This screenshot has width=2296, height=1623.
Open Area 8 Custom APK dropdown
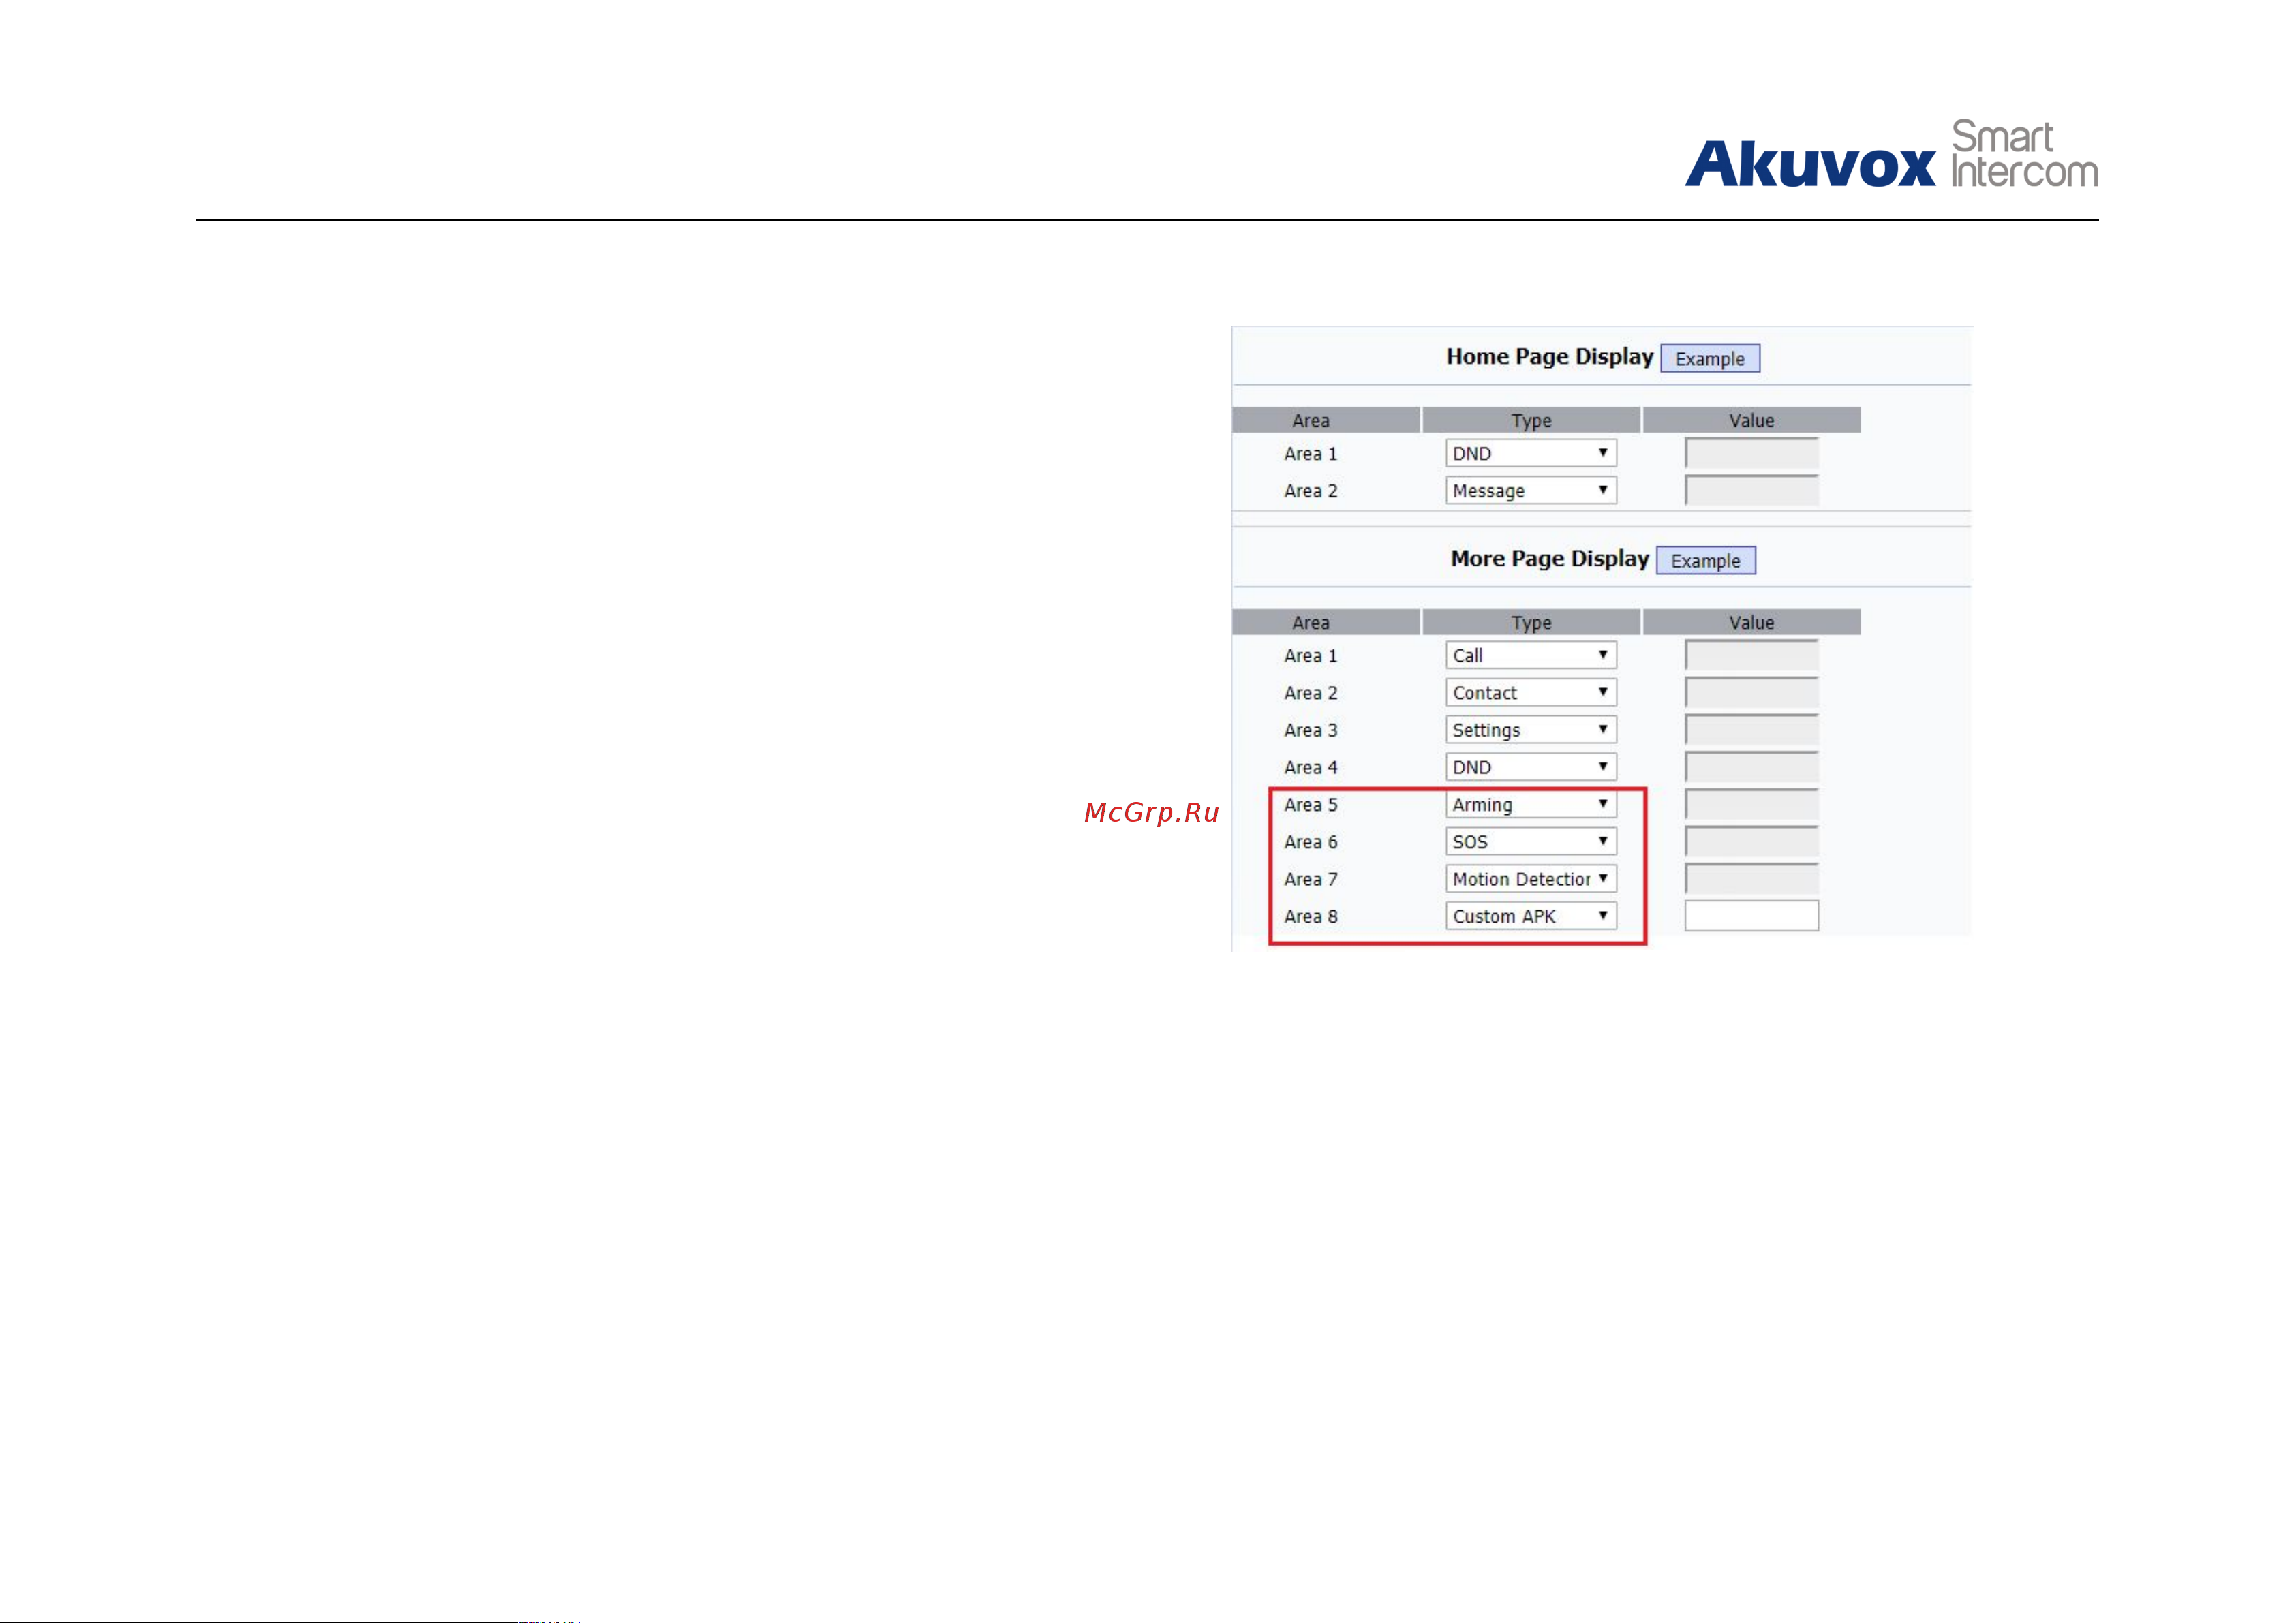click(x=1531, y=916)
